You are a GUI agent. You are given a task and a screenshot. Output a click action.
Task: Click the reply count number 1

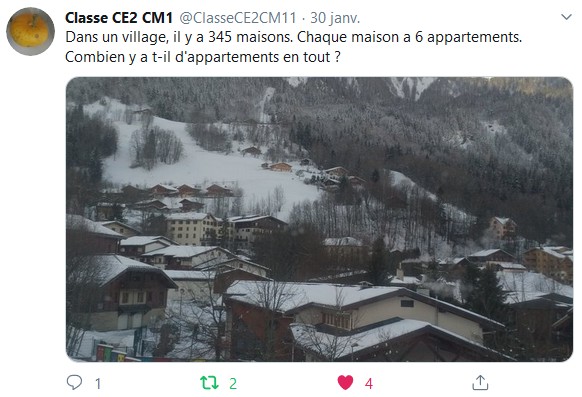click(x=98, y=384)
